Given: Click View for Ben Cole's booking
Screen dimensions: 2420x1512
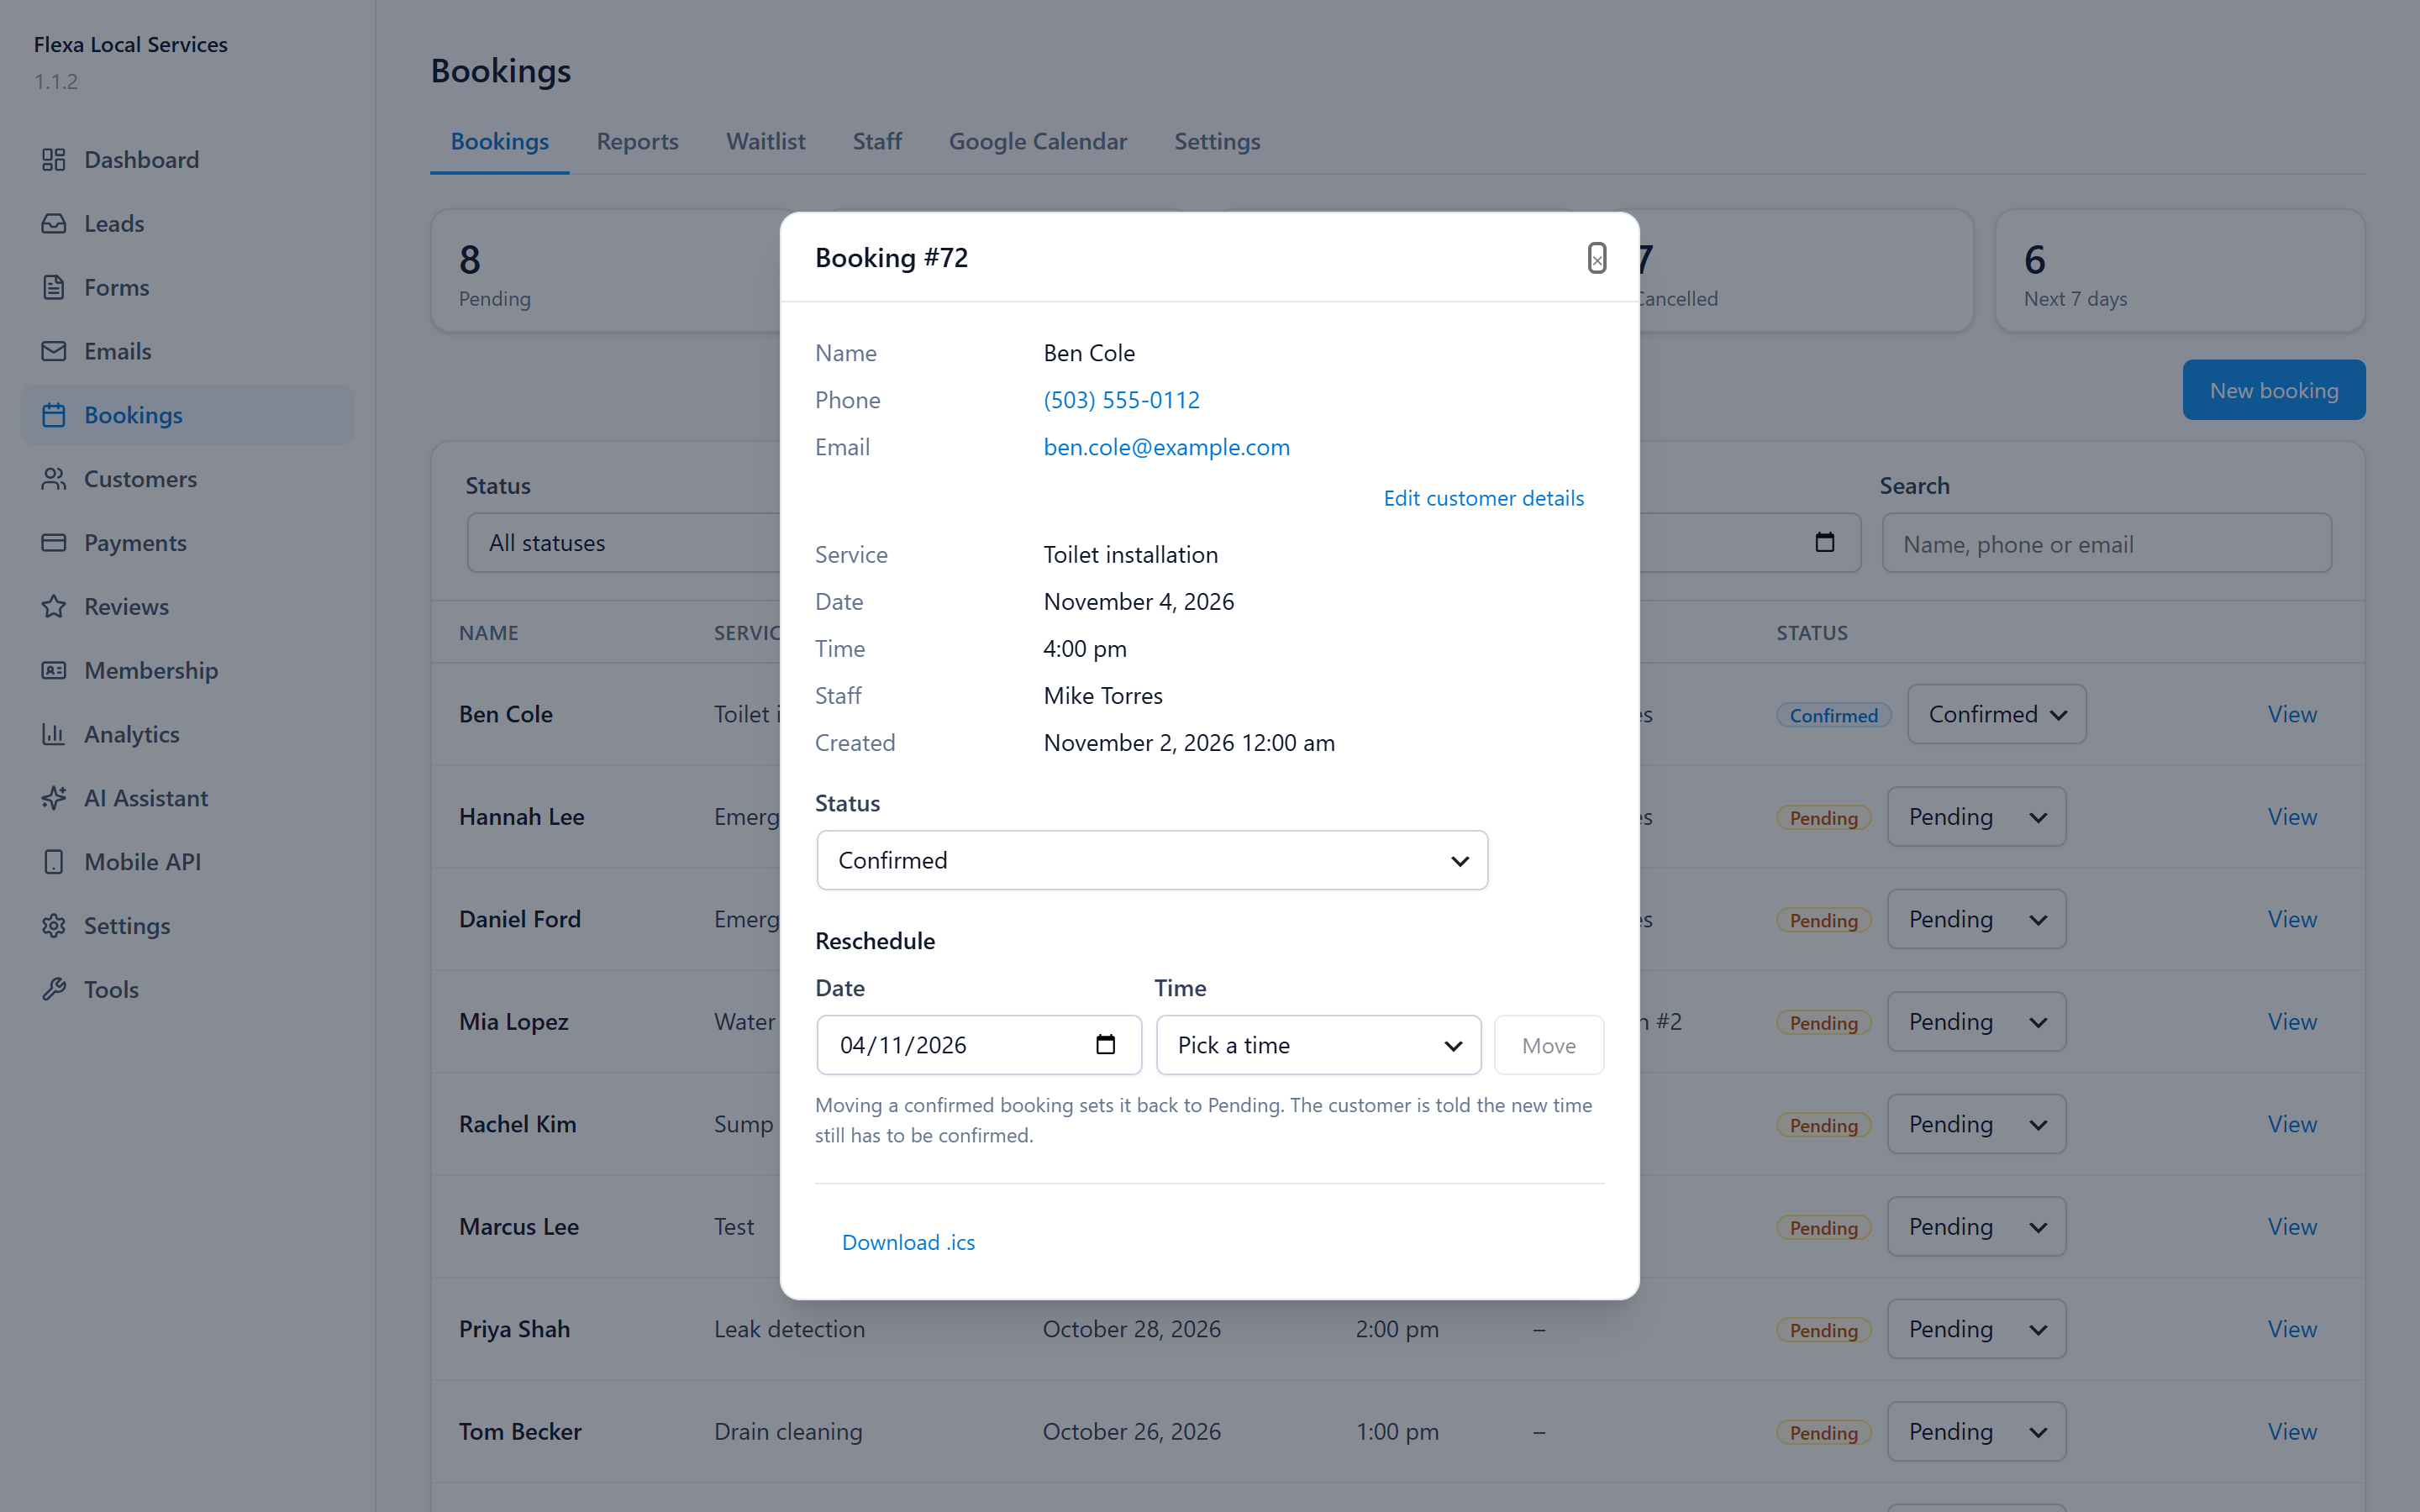Looking at the screenshot, I should (2292, 714).
